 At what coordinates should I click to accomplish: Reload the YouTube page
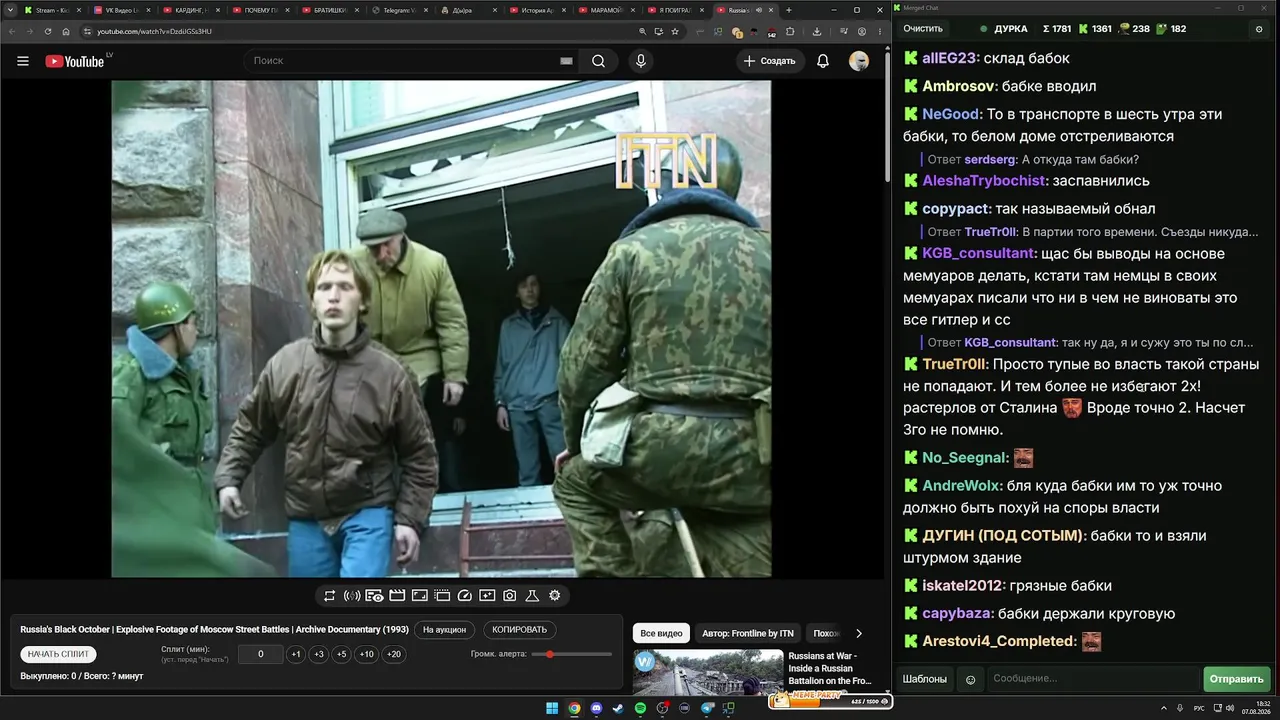click(47, 31)
